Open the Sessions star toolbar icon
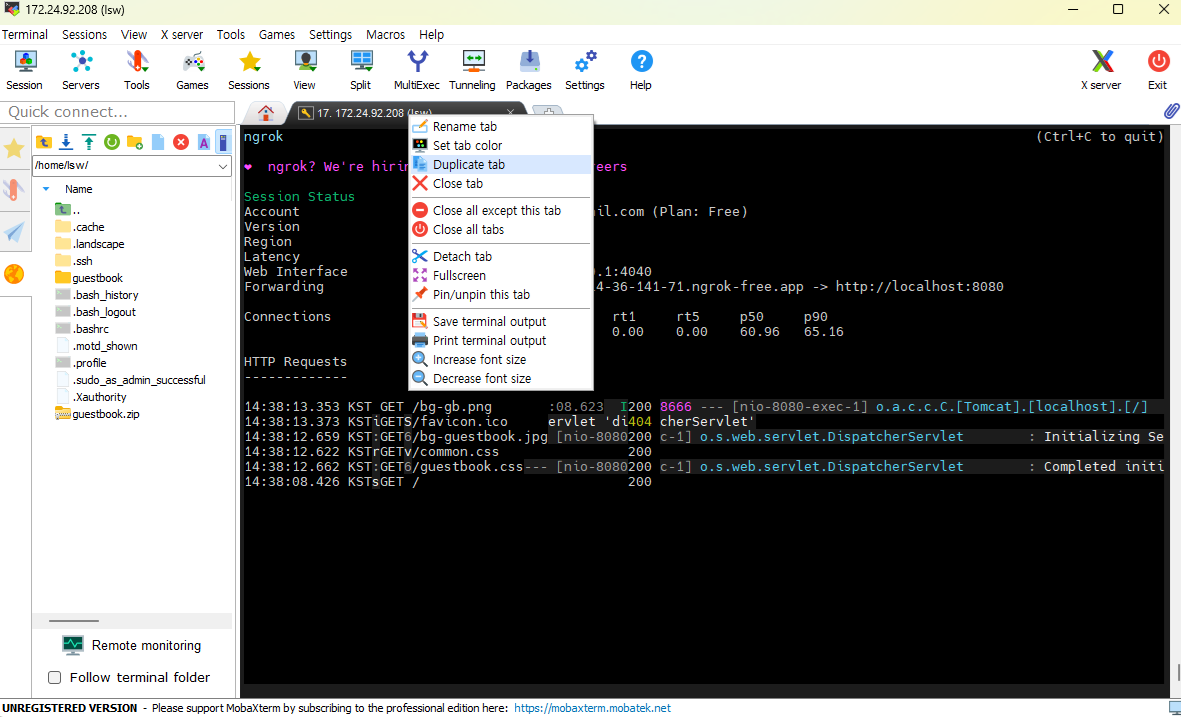Viewport: 1181px width, 717px height. (249, 70)
